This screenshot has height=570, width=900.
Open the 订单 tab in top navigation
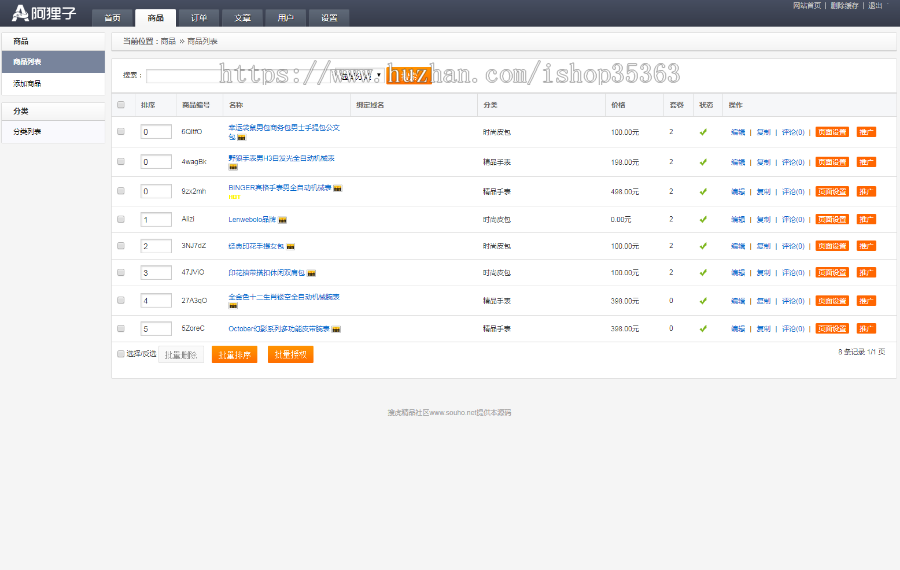tap(199, 18)
